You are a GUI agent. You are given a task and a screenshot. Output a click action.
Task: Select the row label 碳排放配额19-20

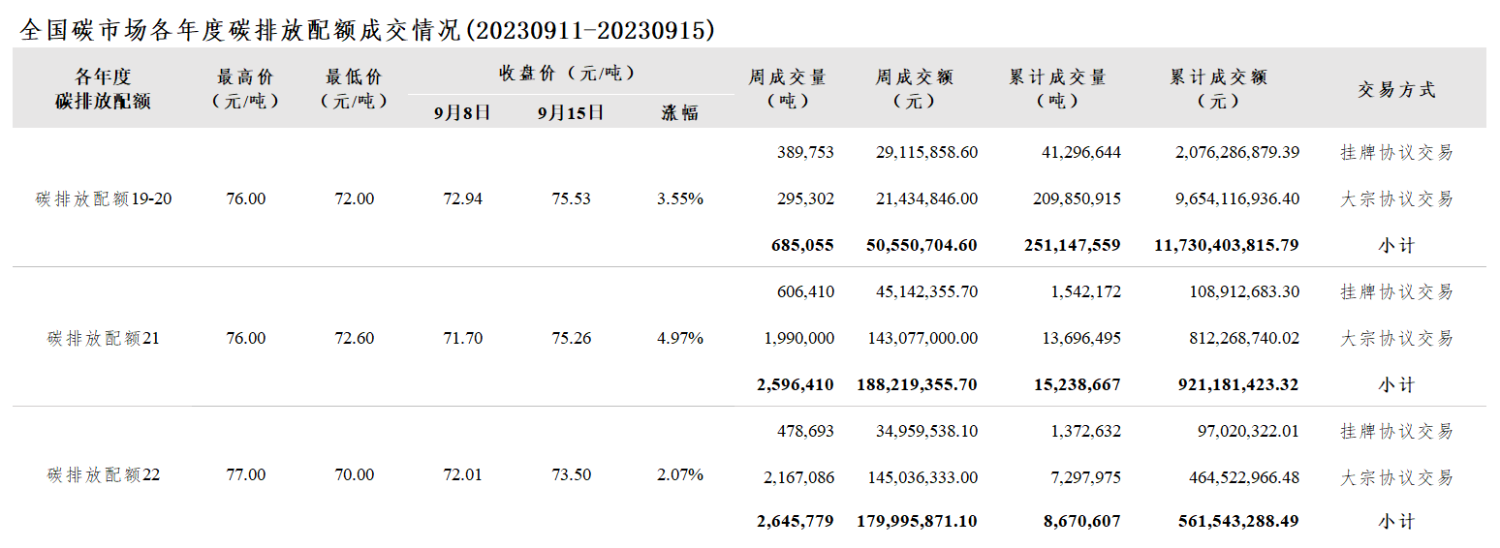tap(104, 199)
